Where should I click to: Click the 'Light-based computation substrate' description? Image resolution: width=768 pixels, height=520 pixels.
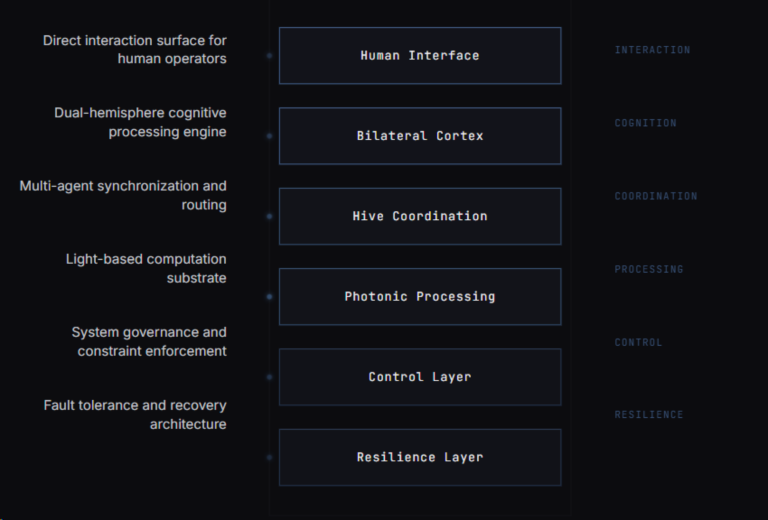point(146,268)
